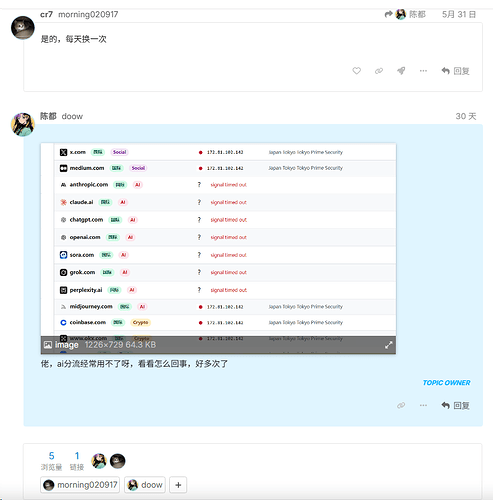Click the doow post text about ai分流
Screen dimensions: 493x500
(x=134, y=364)
